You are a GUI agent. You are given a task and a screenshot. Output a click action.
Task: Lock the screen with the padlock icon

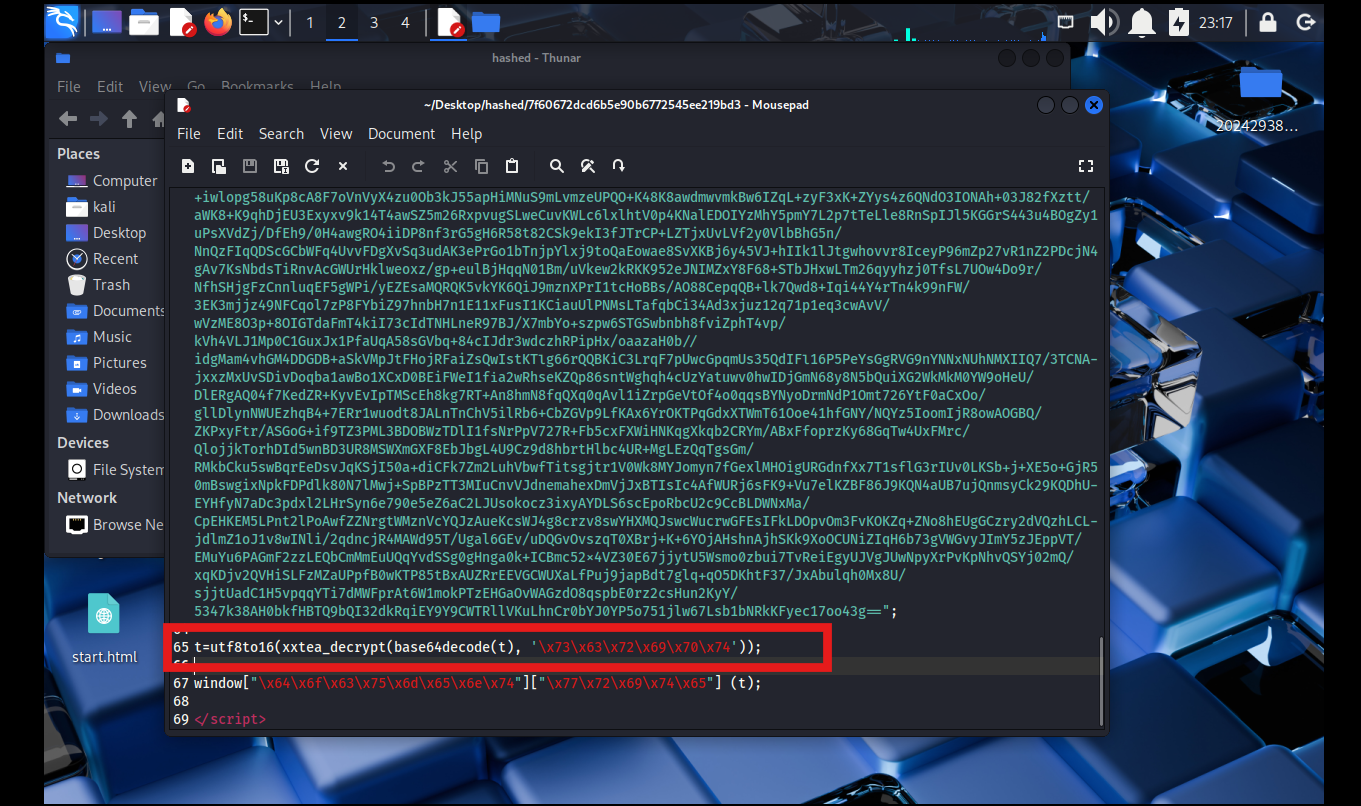(1268, 22)
